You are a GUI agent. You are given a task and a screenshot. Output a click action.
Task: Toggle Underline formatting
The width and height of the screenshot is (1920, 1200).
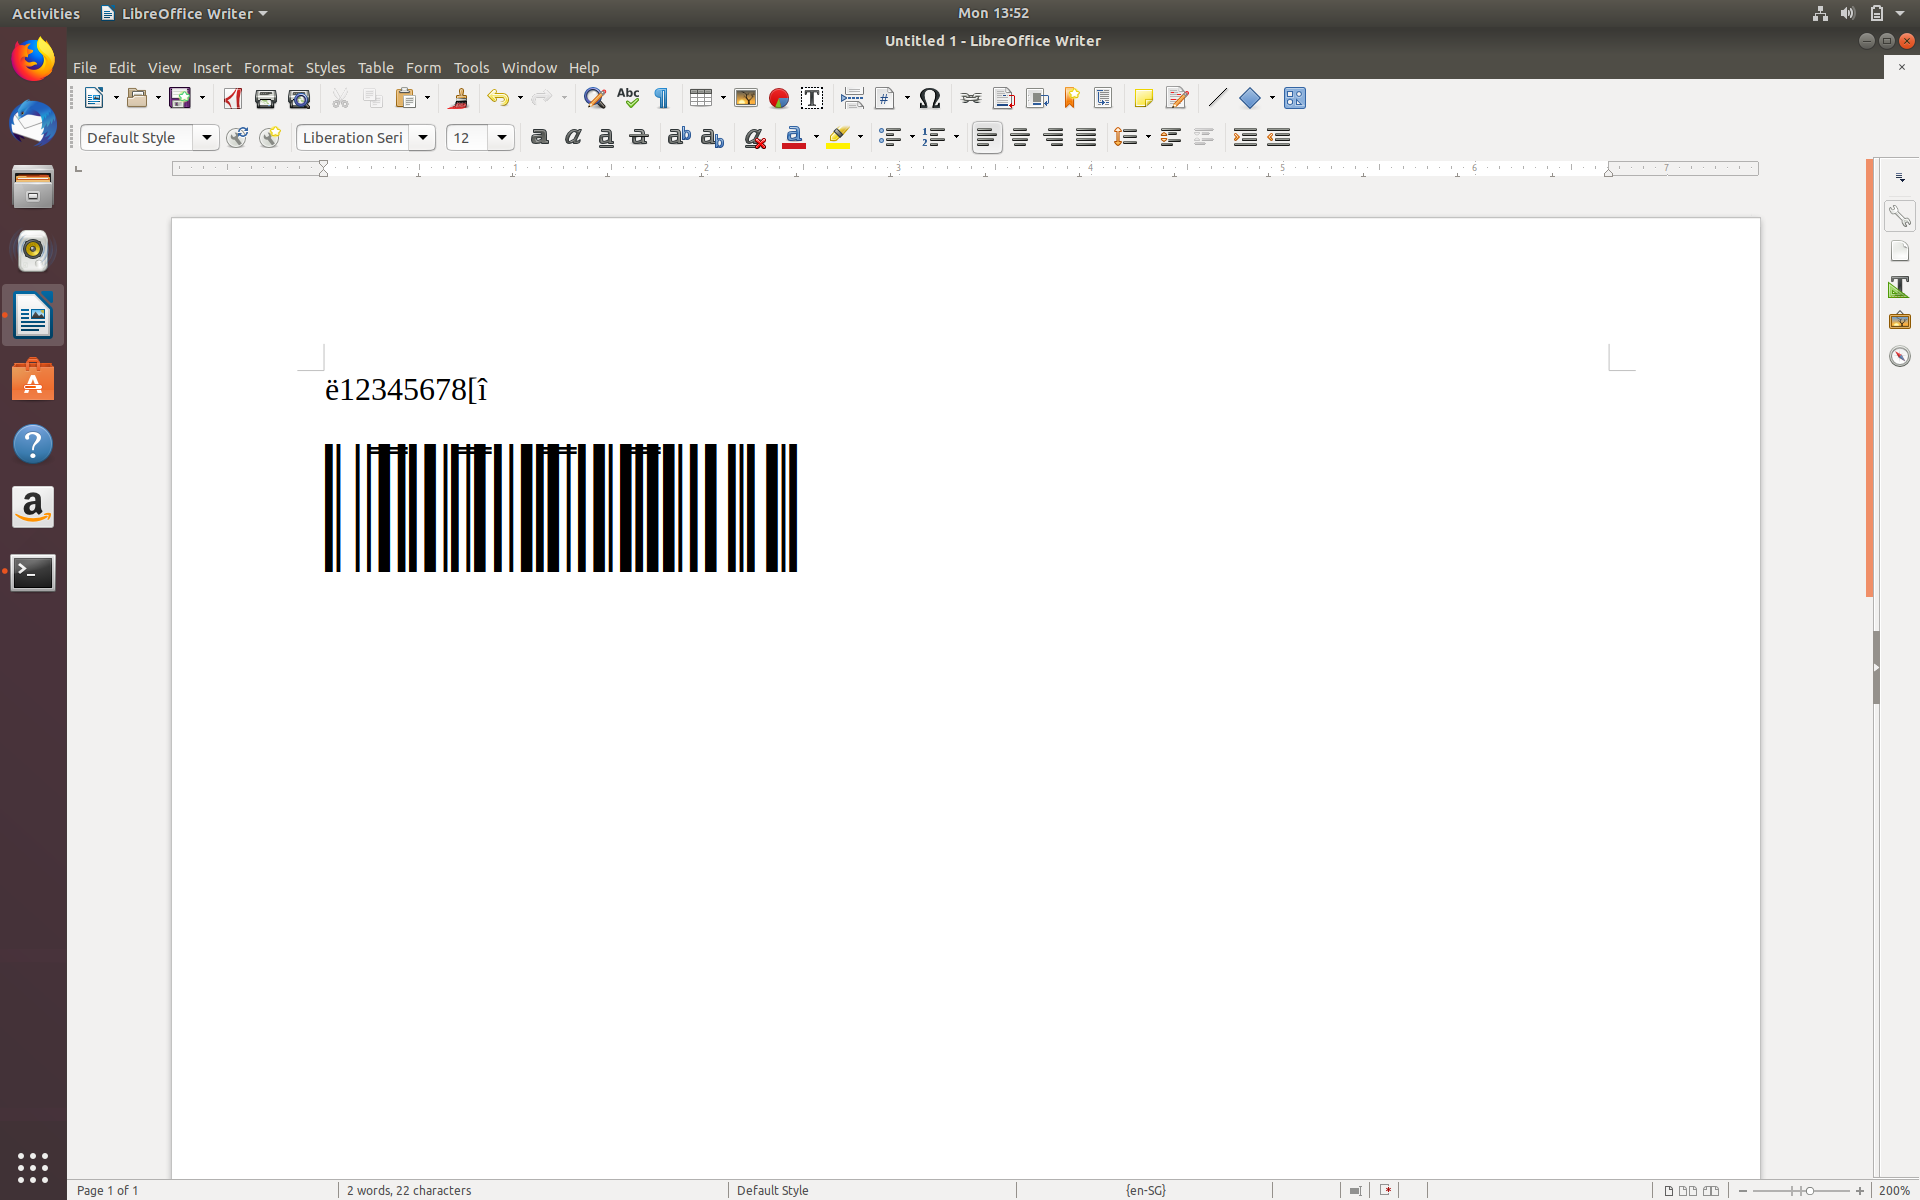point(606,137)
